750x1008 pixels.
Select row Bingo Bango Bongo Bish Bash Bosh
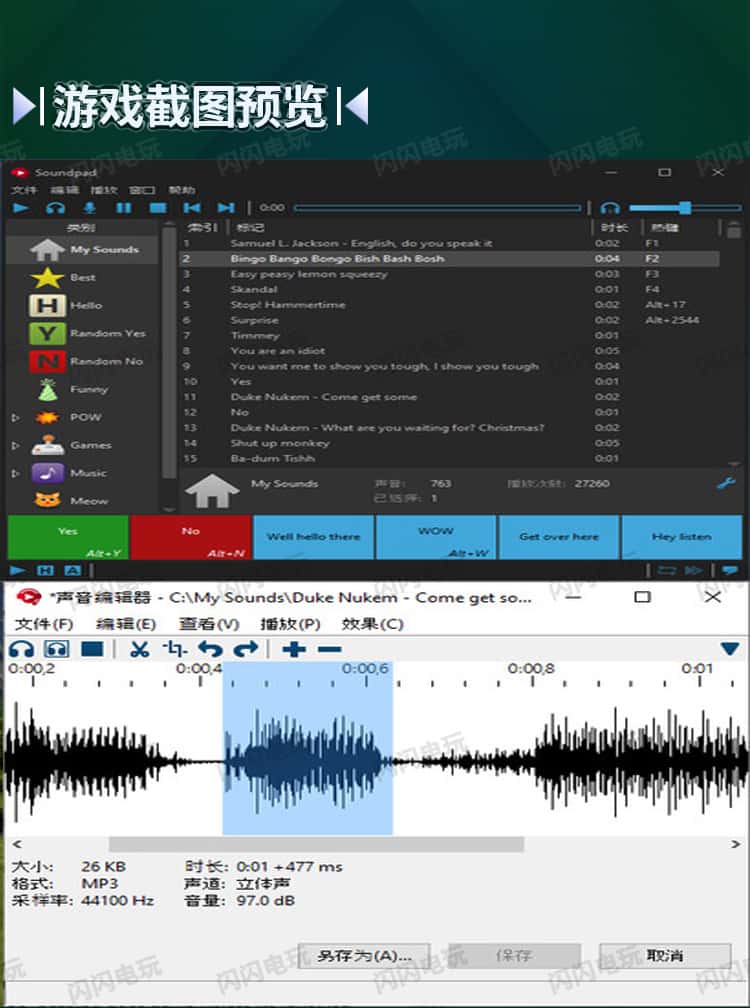pos(449,258)
